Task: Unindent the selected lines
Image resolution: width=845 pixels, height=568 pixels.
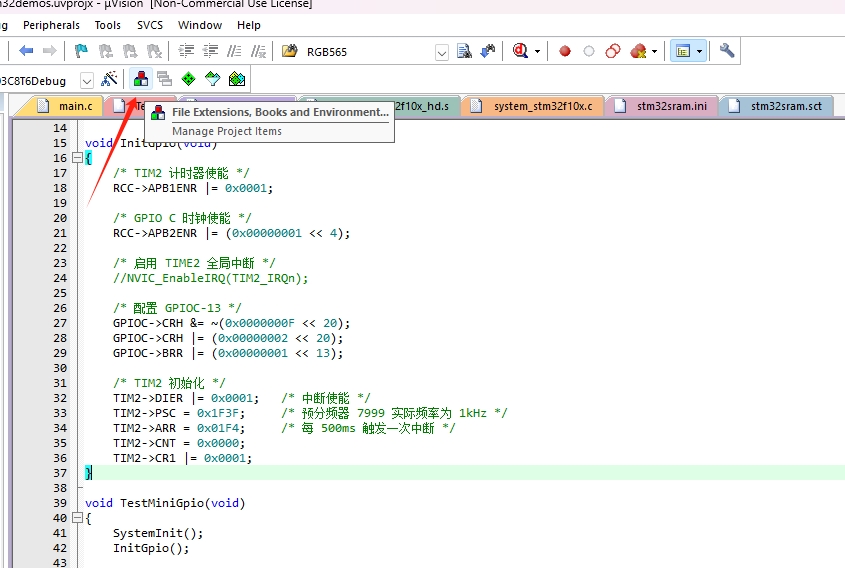Action: coord(210,51)
